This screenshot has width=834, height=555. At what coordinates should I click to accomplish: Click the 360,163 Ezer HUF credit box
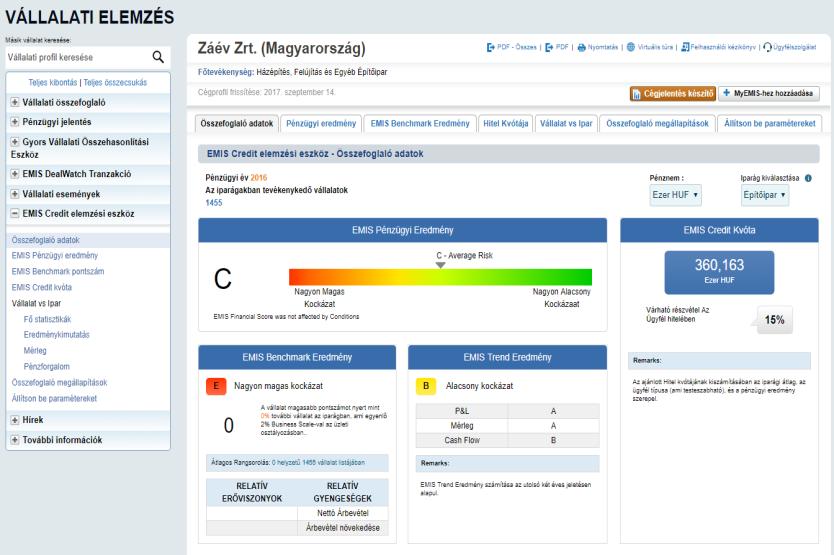click(x=719, y=272)
